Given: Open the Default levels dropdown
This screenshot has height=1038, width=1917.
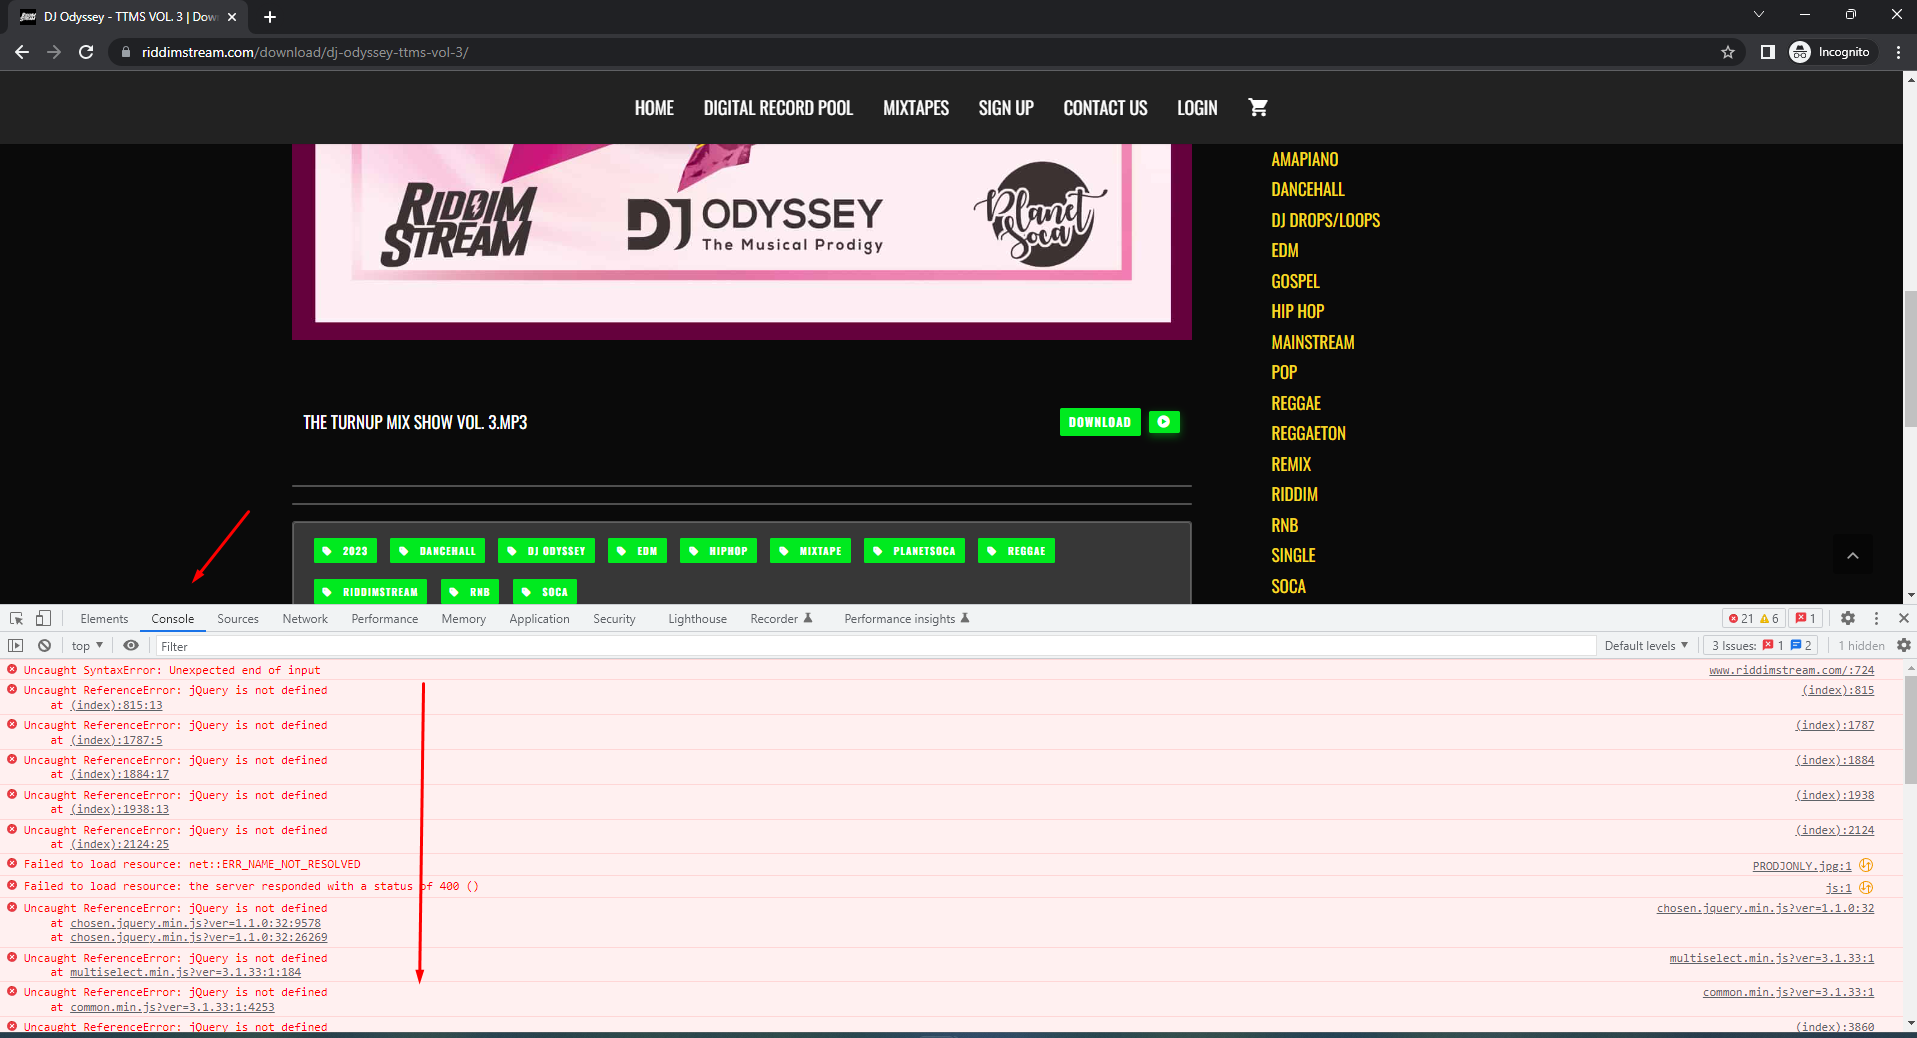Looking at the screenshot, I should click(x=1646, y=646).
